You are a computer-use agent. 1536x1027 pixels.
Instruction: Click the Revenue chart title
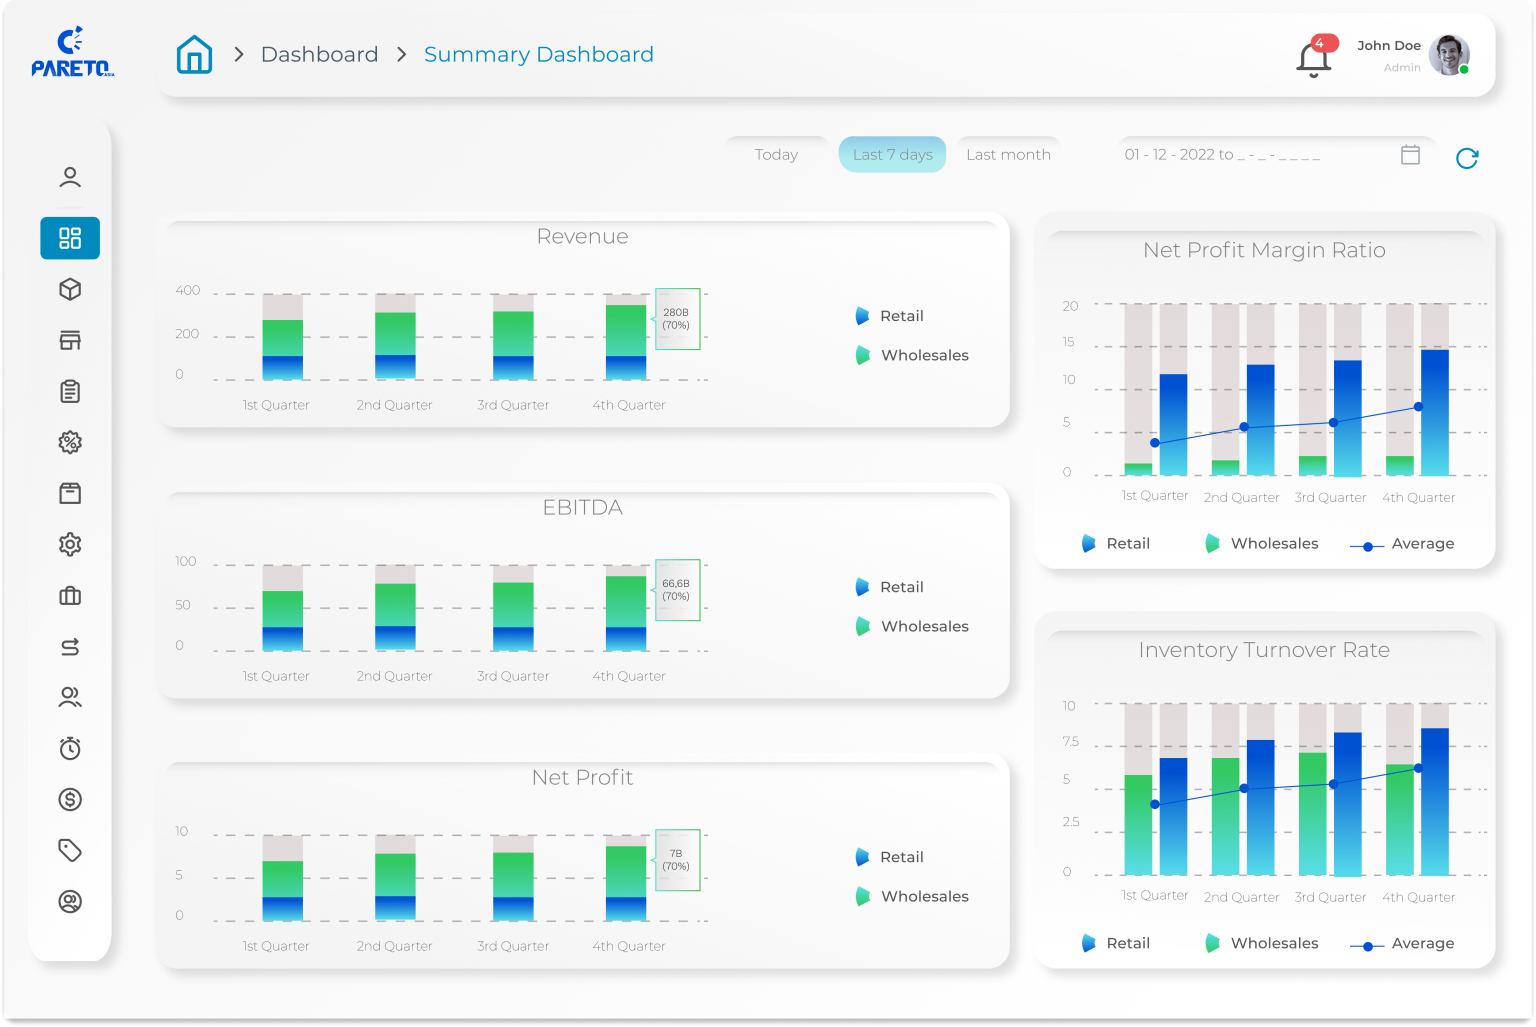(583, 237)
